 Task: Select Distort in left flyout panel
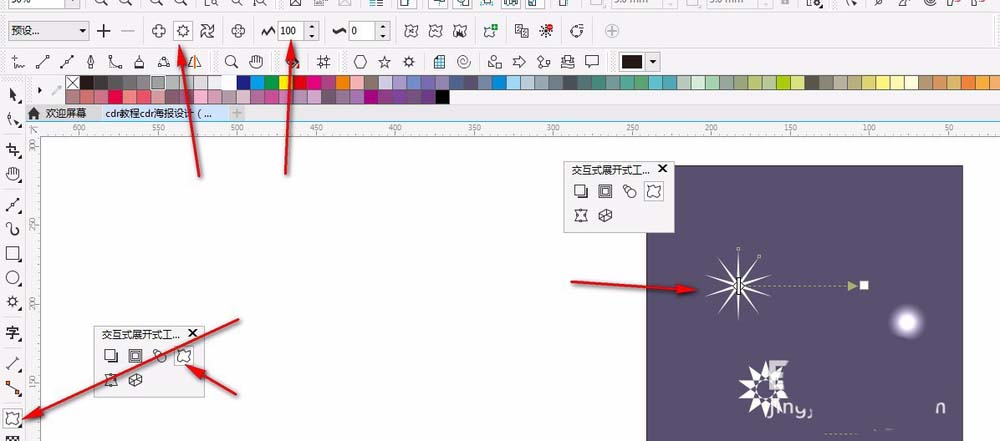[x=184, y=356]
